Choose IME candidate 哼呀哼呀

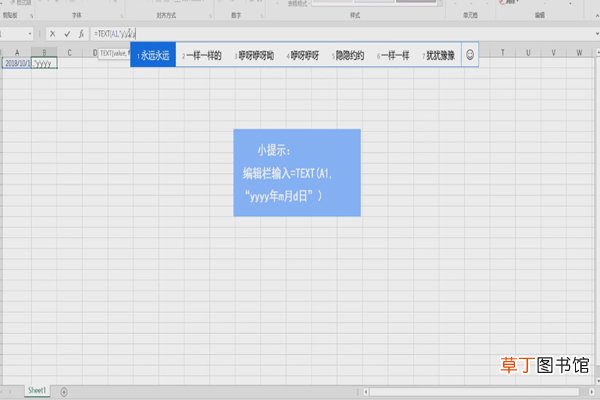pyautogui.click(x=303, y=55)
